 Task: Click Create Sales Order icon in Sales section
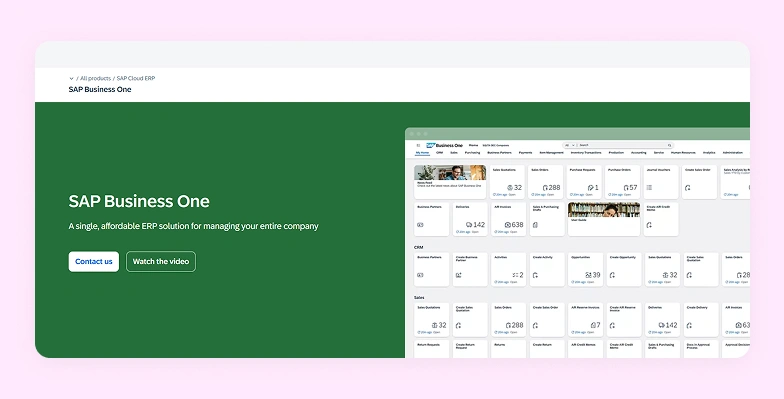pos(535,326)
